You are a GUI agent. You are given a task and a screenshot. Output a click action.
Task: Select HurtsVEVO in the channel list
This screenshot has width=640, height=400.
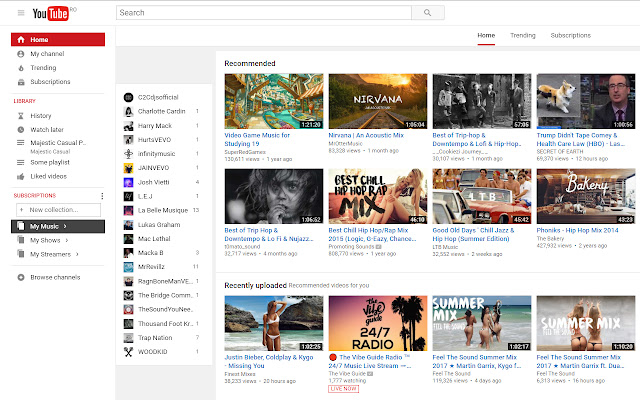pos(154,140)
